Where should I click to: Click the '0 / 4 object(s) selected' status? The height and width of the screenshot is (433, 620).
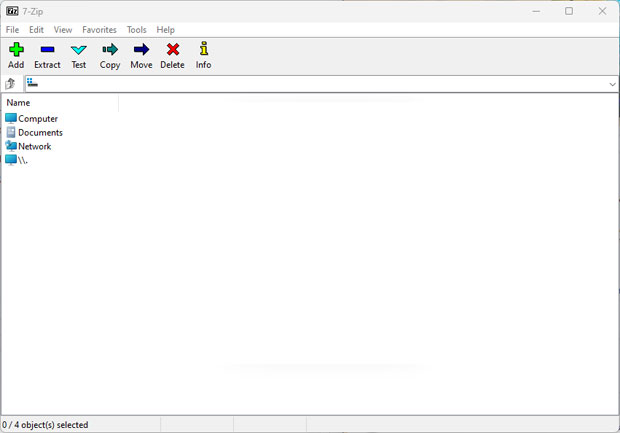tap(45, 425)
